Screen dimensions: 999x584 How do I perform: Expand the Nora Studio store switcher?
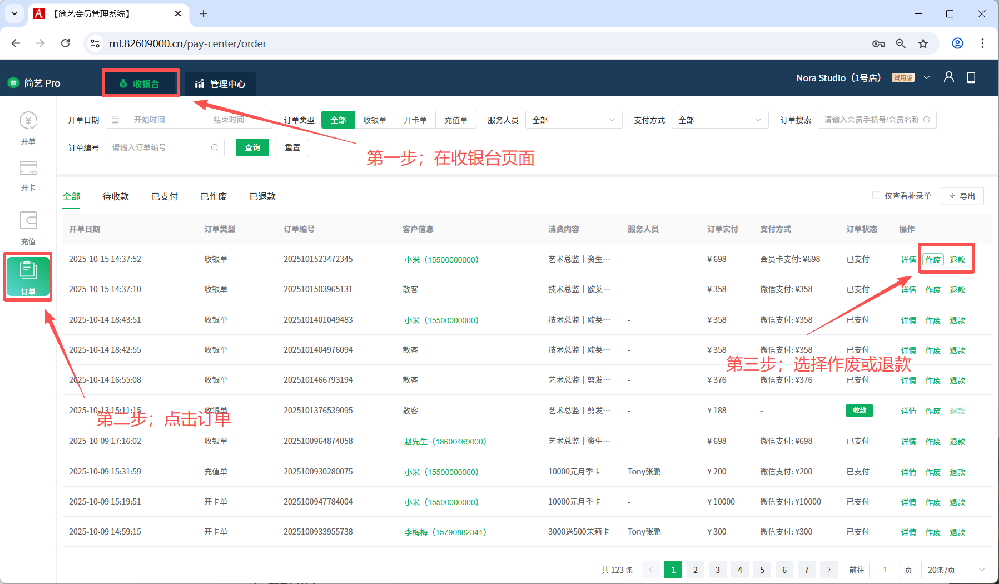click(x=926, y=77)
